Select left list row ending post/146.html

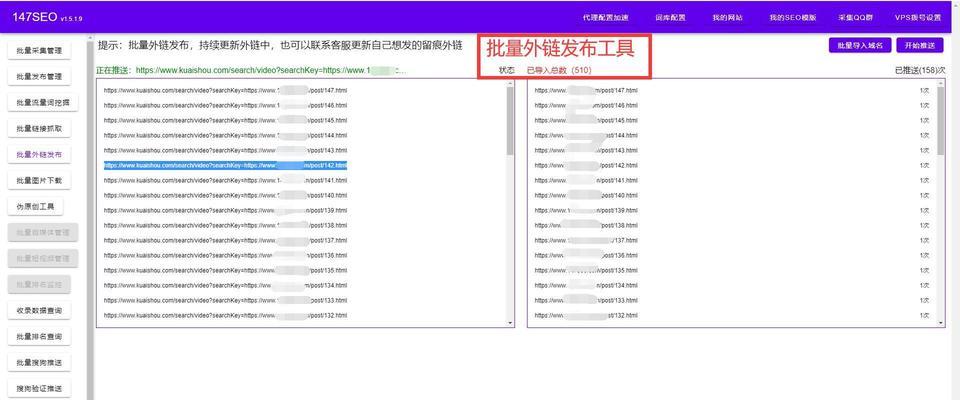pyautogui.click(x=225, y=105)
